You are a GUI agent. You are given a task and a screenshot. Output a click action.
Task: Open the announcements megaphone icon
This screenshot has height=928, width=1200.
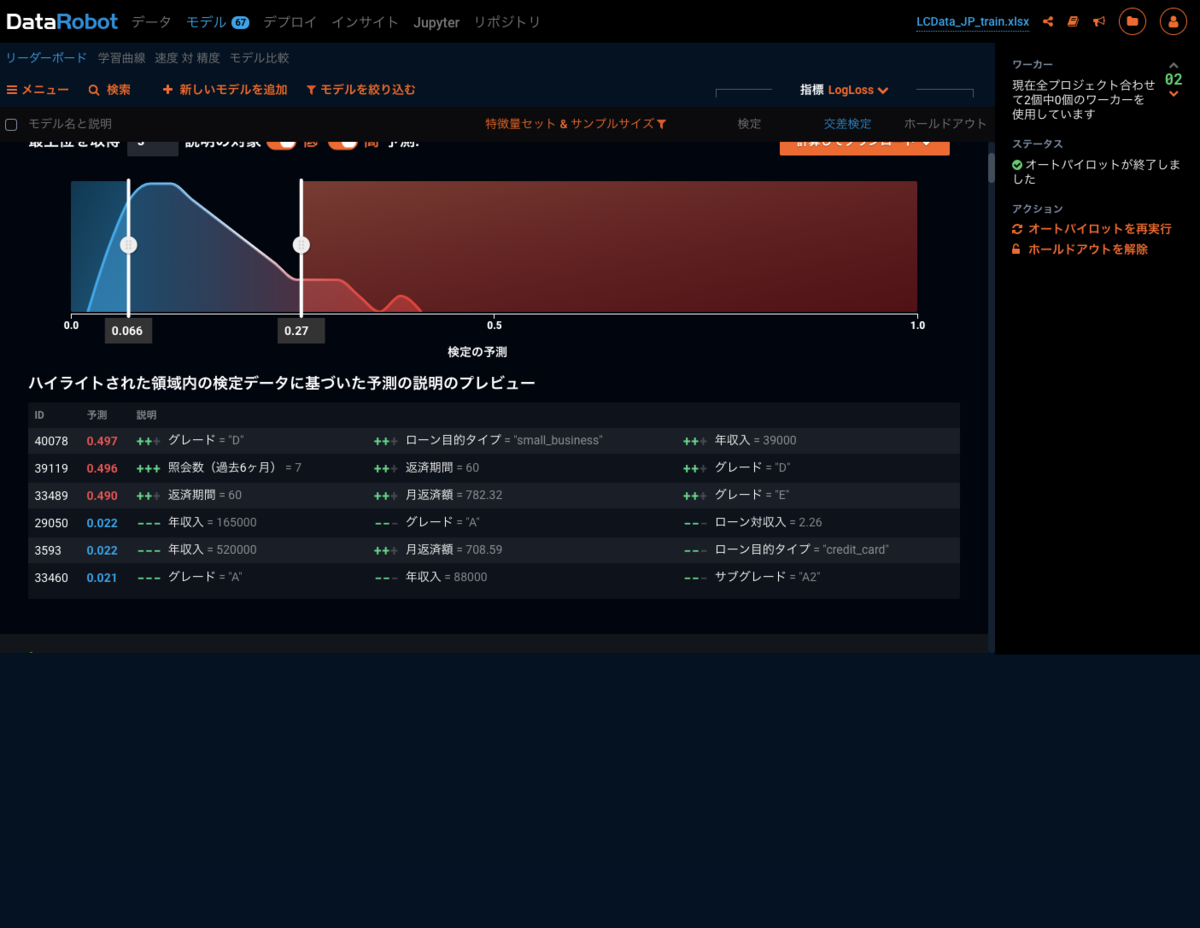click(1099, 21)
